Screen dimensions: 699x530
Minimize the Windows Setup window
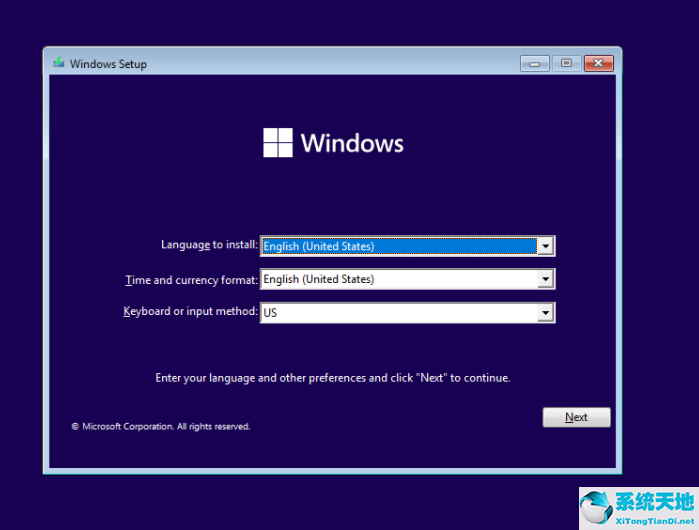pos(534,64)
